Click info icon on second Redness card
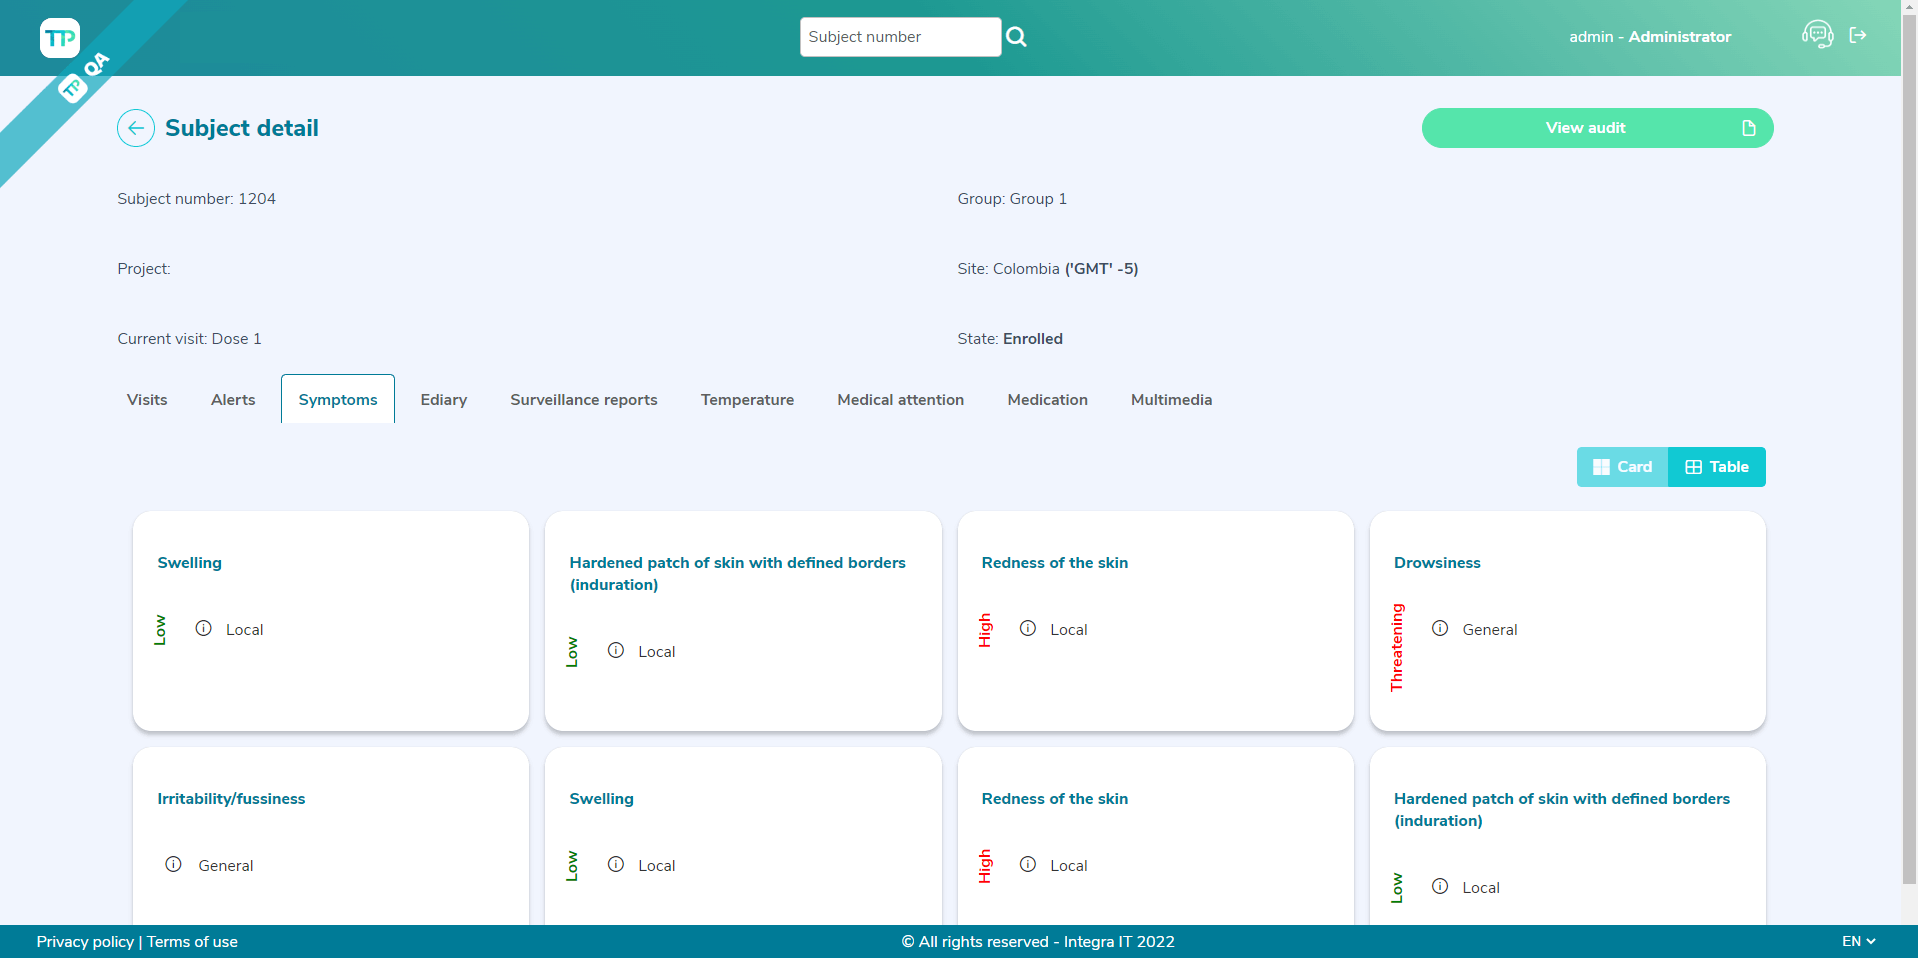 [x=1028, y=864]
